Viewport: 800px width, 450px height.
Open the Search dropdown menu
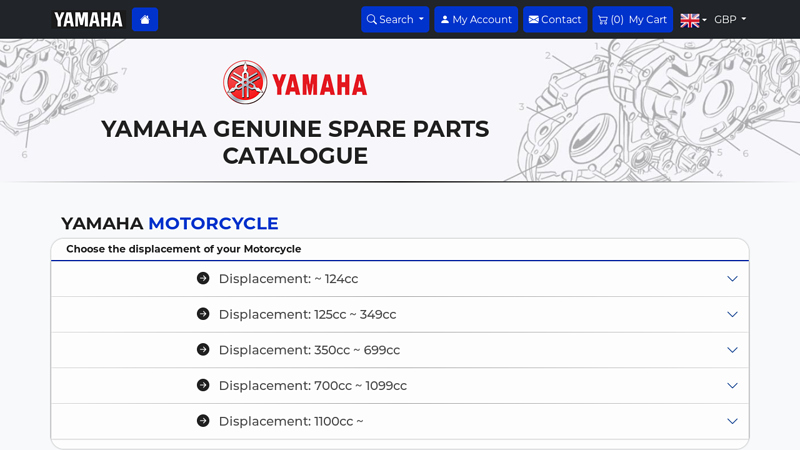395,19
